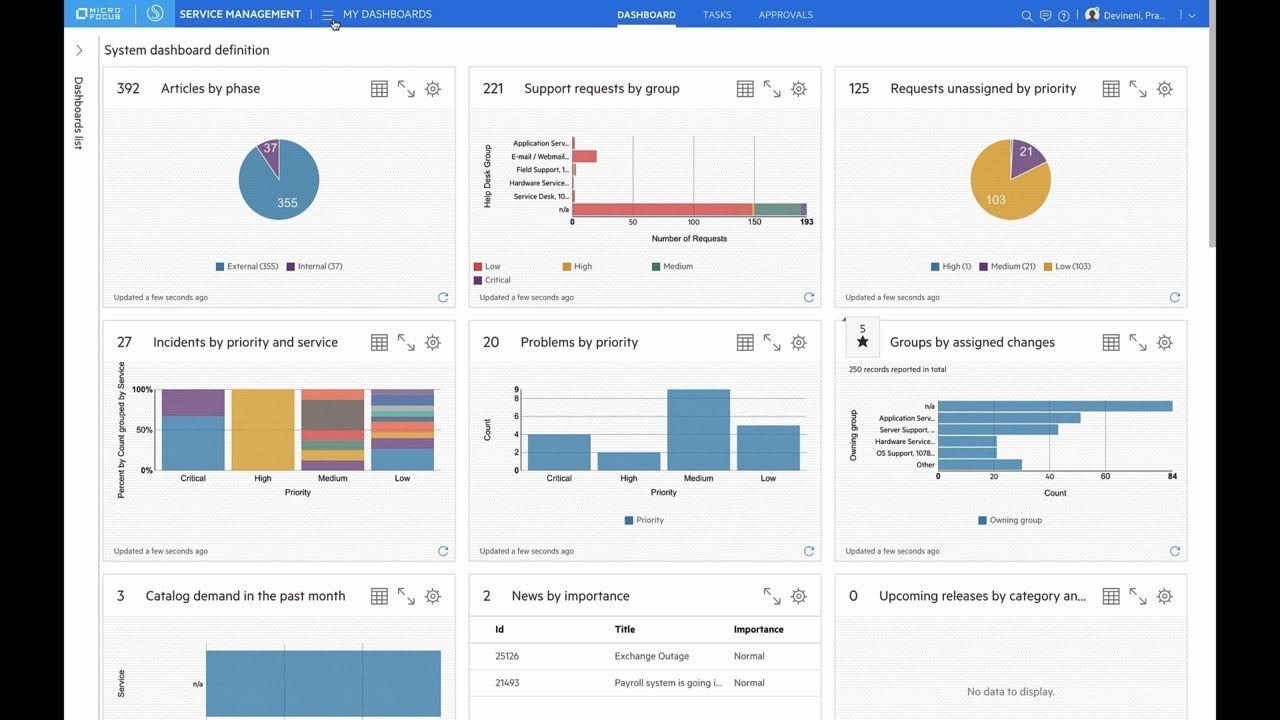Expand the News by importance widget

[772, 596]
